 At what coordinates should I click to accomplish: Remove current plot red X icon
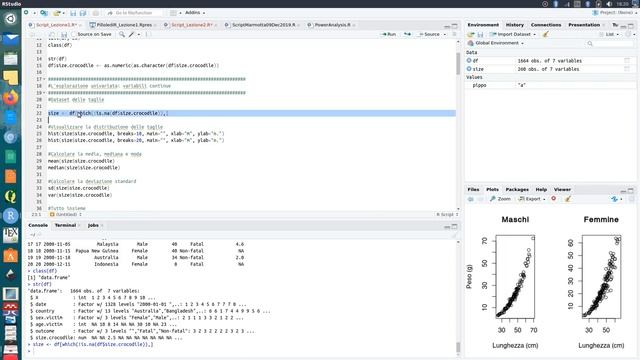[x=554, y=199]
